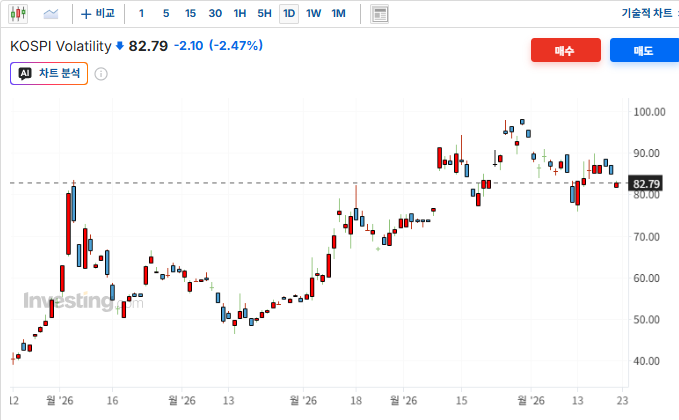
Task: Click the 100.00 price axis label
Action: (649, 112)
